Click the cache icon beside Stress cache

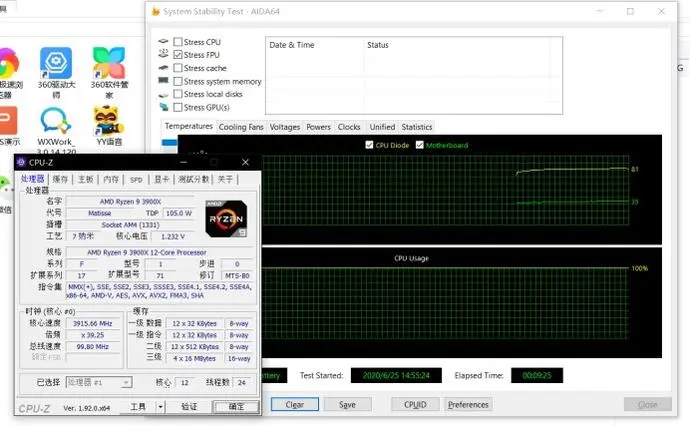[x=163, y=67]
